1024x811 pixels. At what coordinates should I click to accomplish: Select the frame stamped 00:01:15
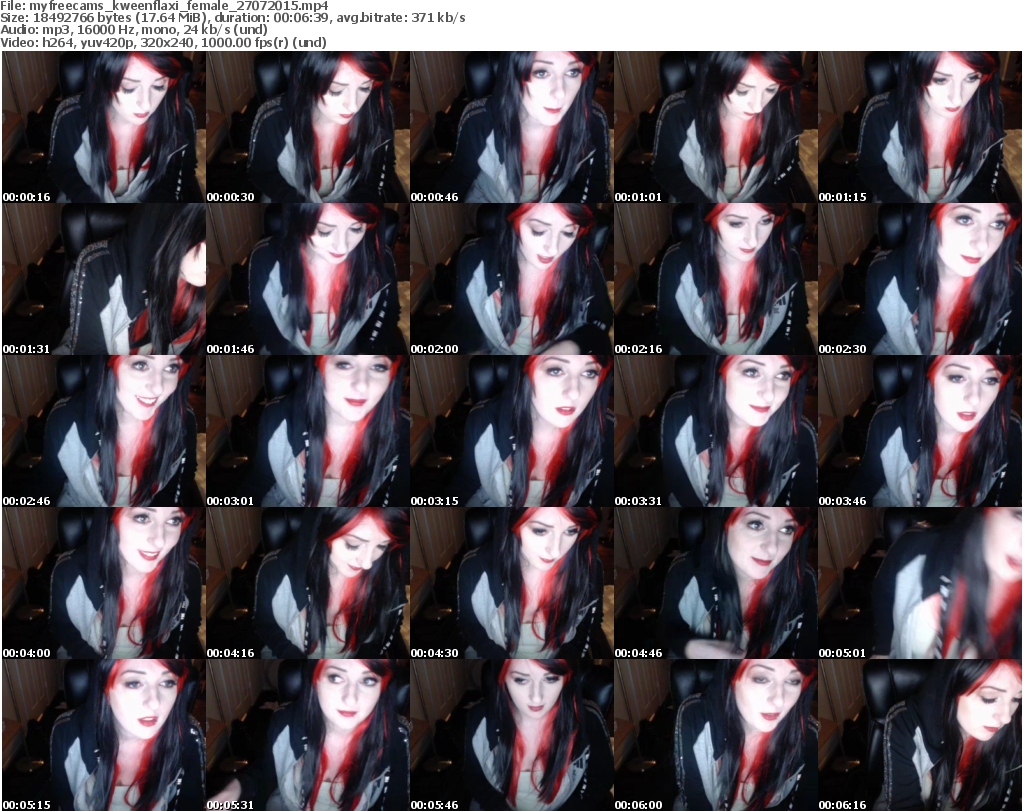[x=920, y=127]
